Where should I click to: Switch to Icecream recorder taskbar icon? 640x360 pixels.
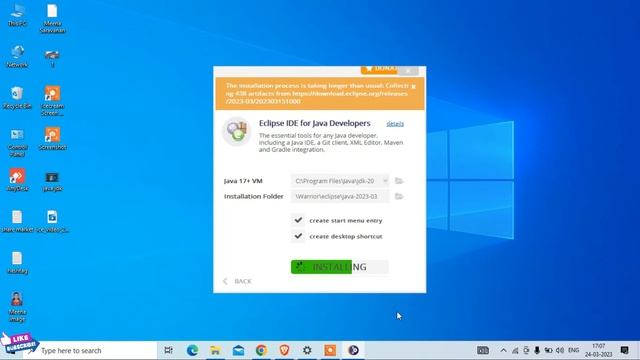[330, 350]
